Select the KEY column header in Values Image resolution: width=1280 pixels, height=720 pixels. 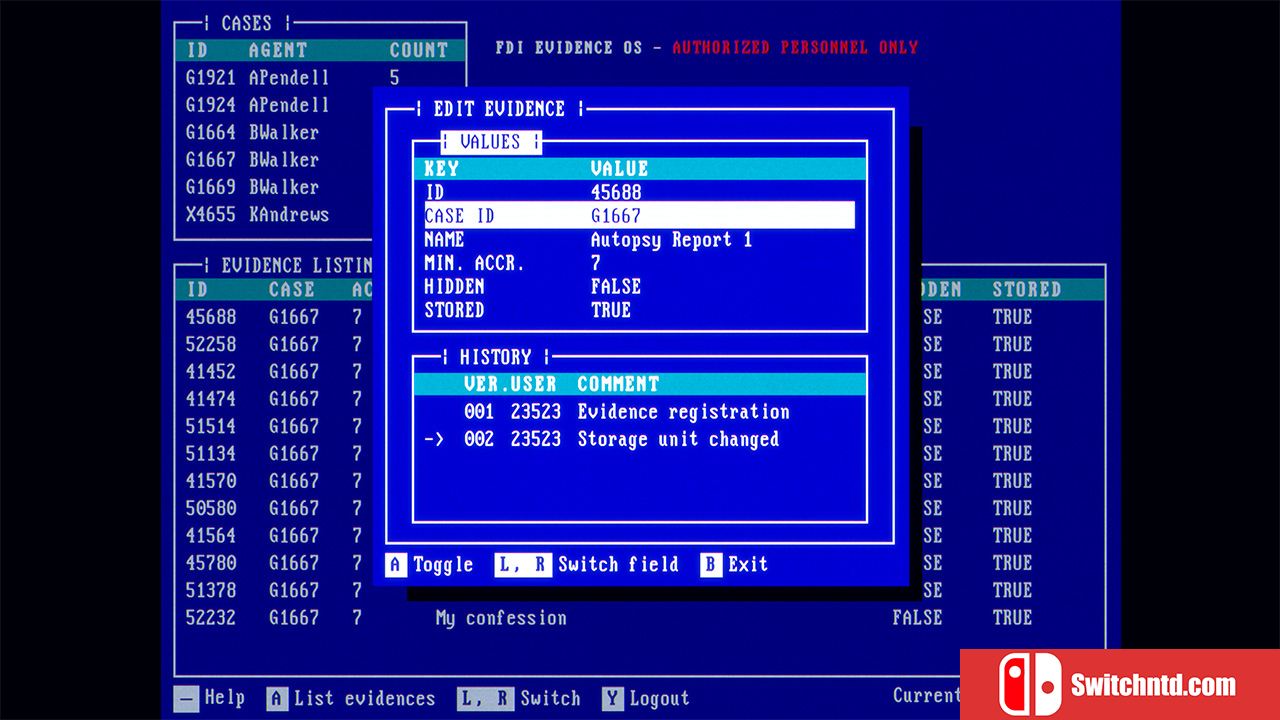(442, 169)
